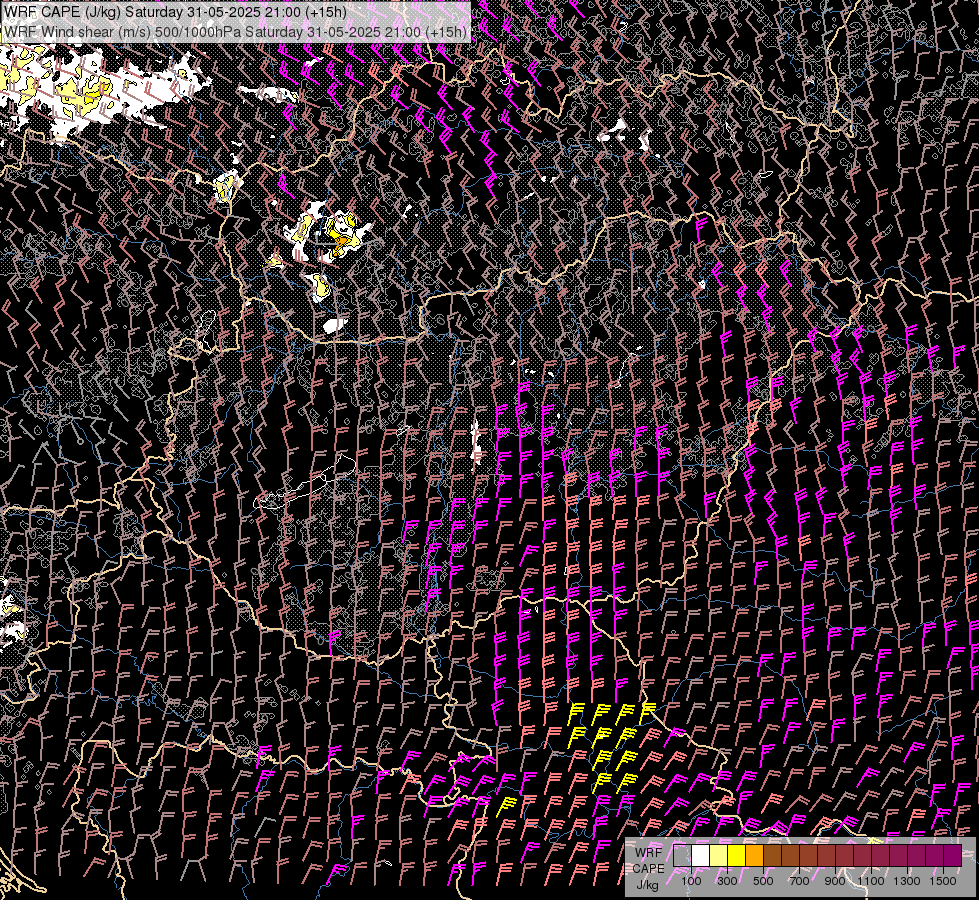The width and height of the screenshot is (979, 900).
Task: Click the WRF Wind shear title line
Action: (235, 32)
